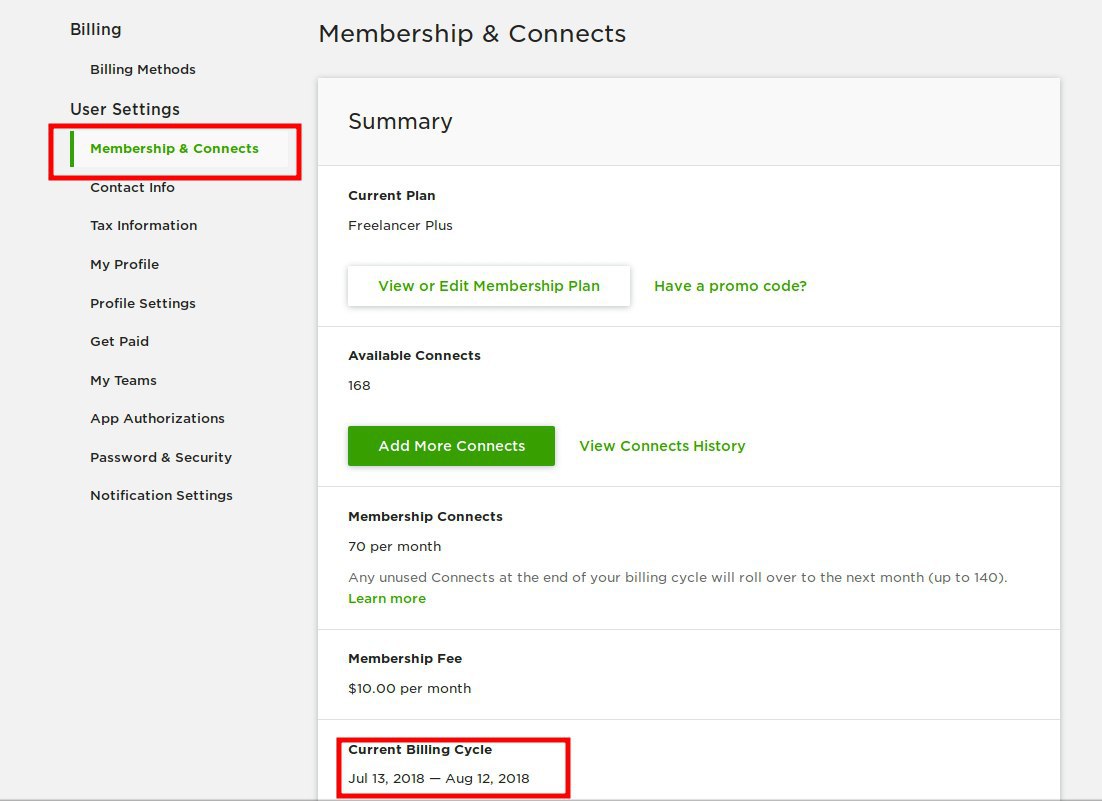Go to Contact Info settings

coord(132,188)
